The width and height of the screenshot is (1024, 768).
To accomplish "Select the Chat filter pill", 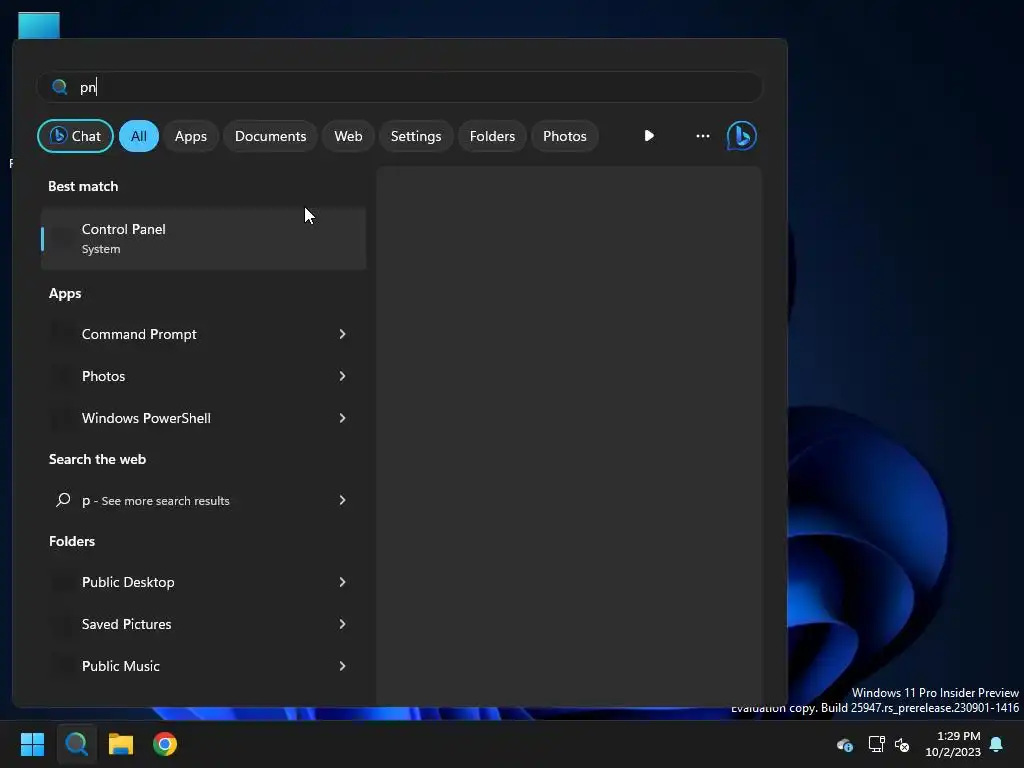I will pos(75,136).
